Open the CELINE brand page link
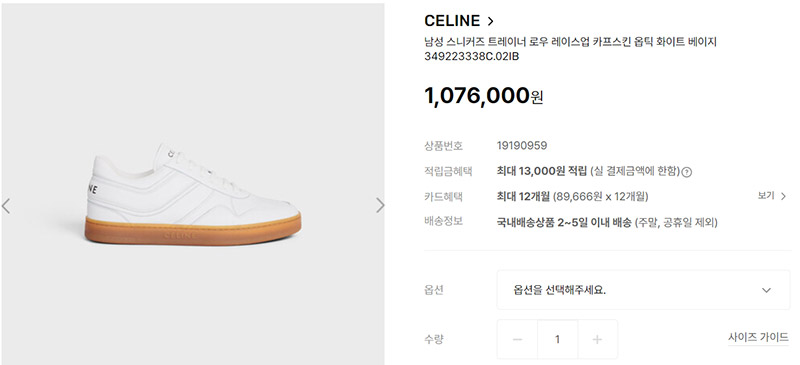Viewport: 800px width, 365px height. (452, 21)
